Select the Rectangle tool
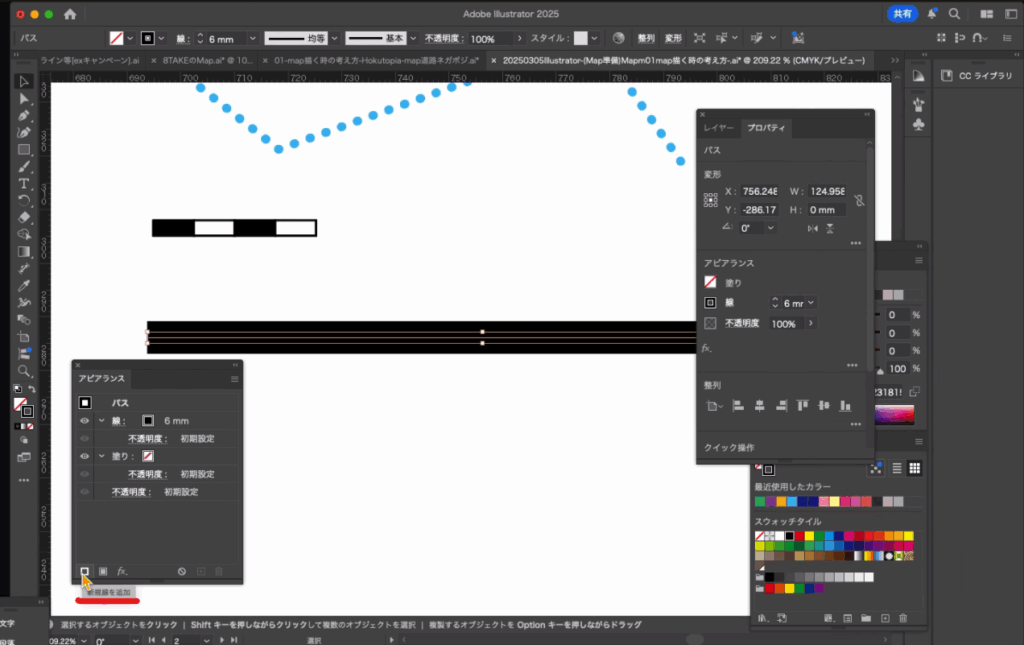This screenshot has width=1024, height=645. click(x=24, y=150)
